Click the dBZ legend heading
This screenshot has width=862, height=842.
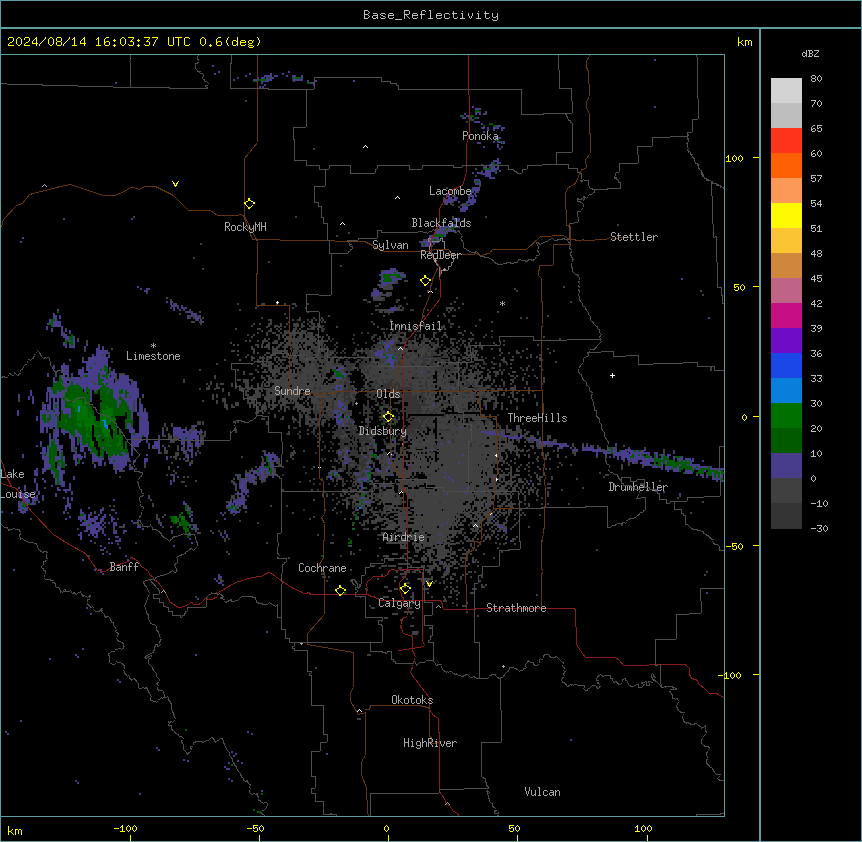[810, 53]
